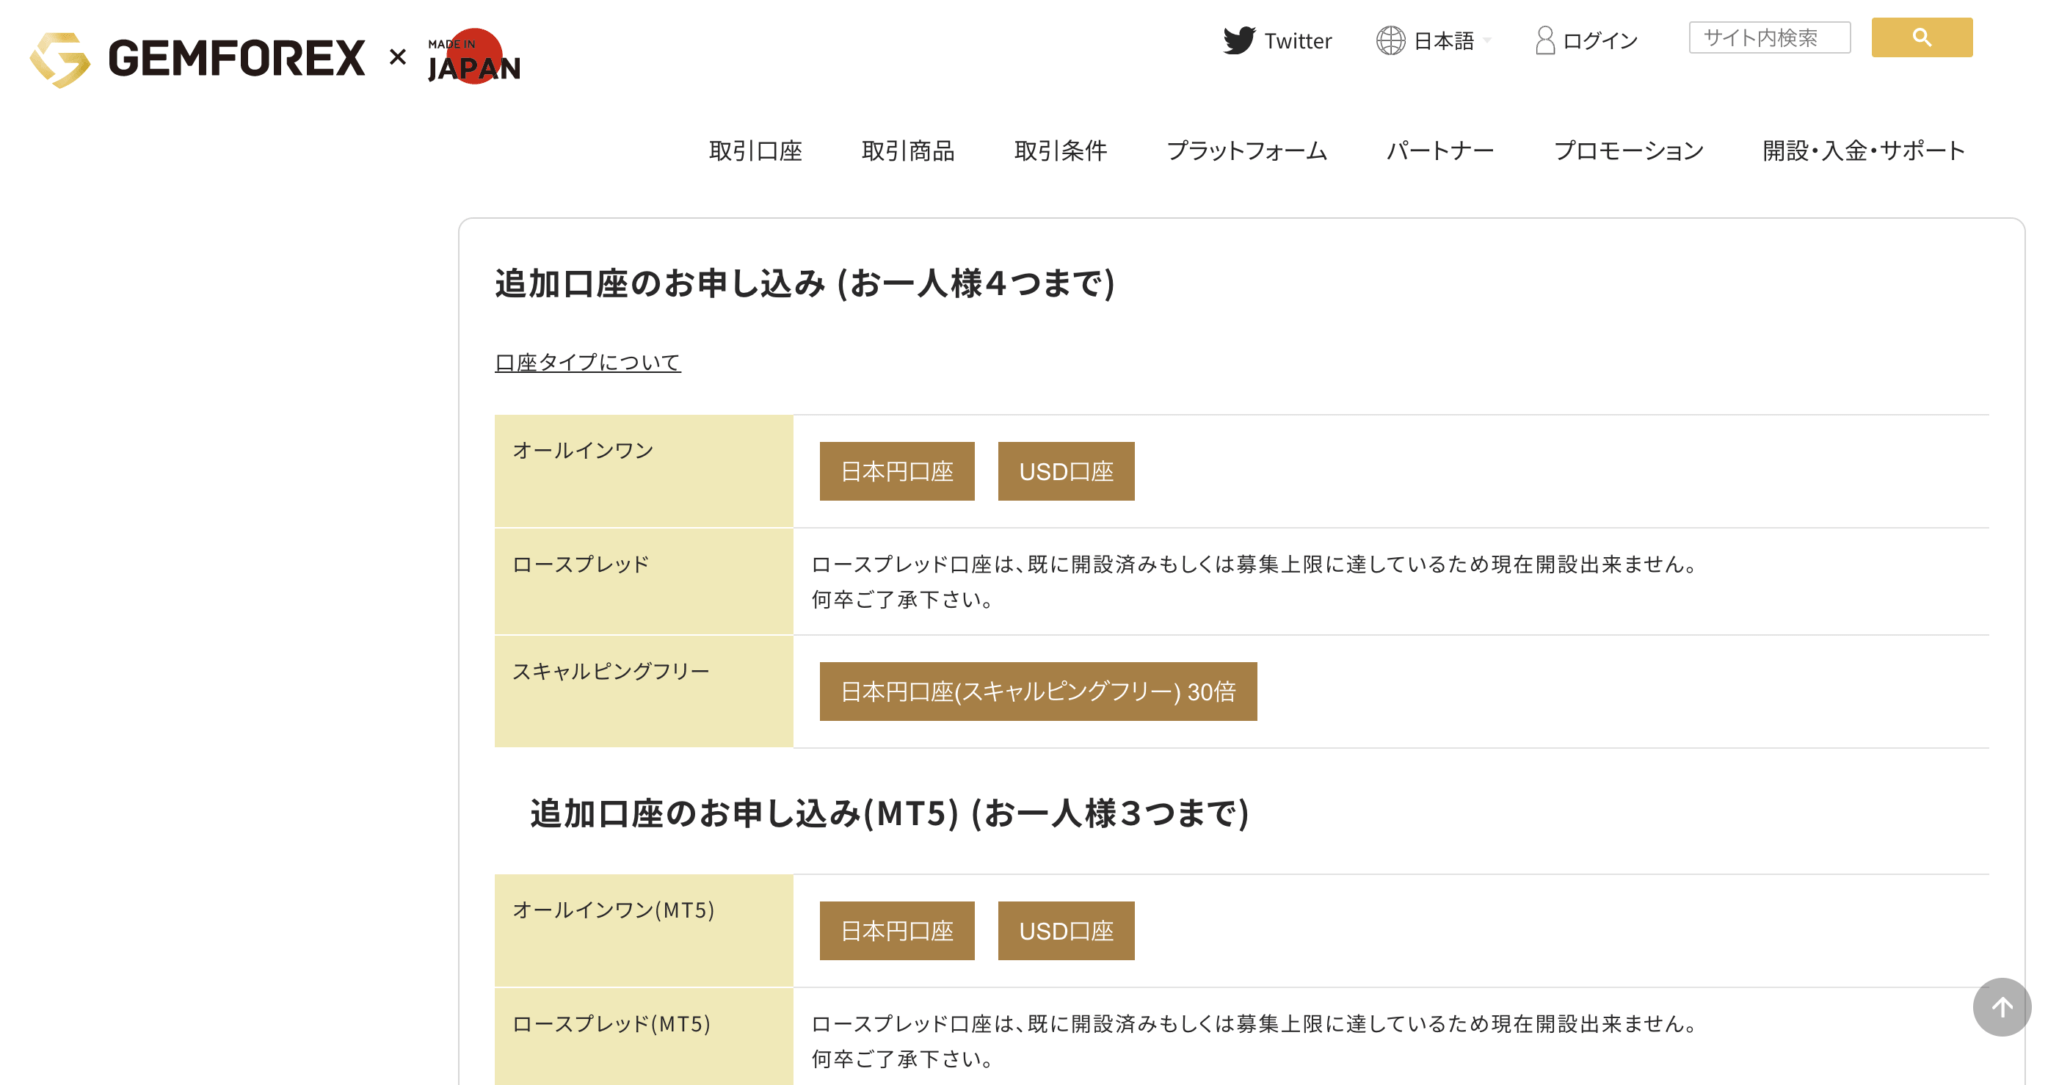Open the 取引口座 menu
Screen dimensions: 2048x1085
(755, 150)
